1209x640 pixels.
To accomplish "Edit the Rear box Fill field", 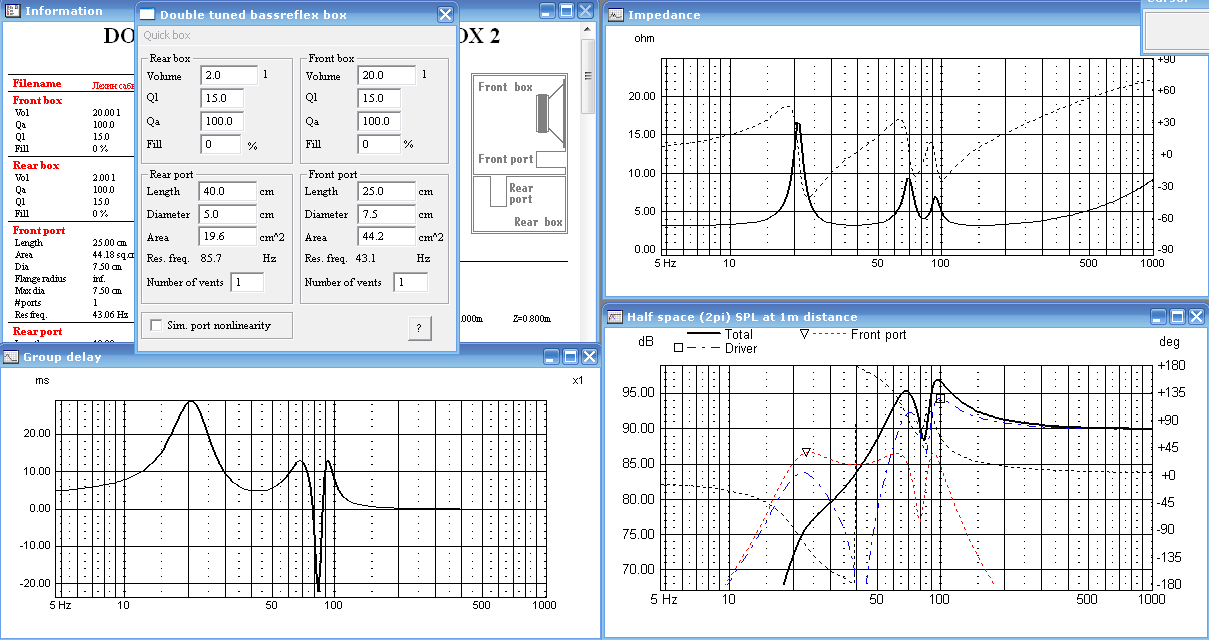I will click(221, 144).
